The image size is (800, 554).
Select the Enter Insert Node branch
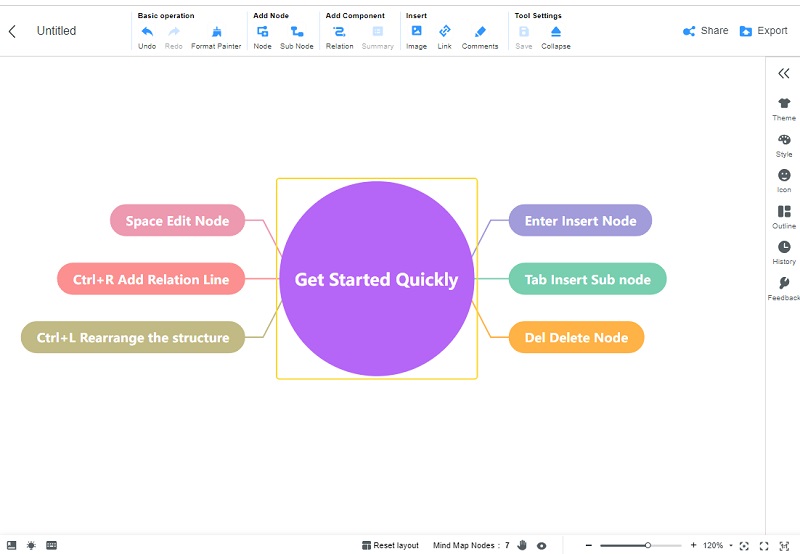pyautogui.click(x=580, y=220)
